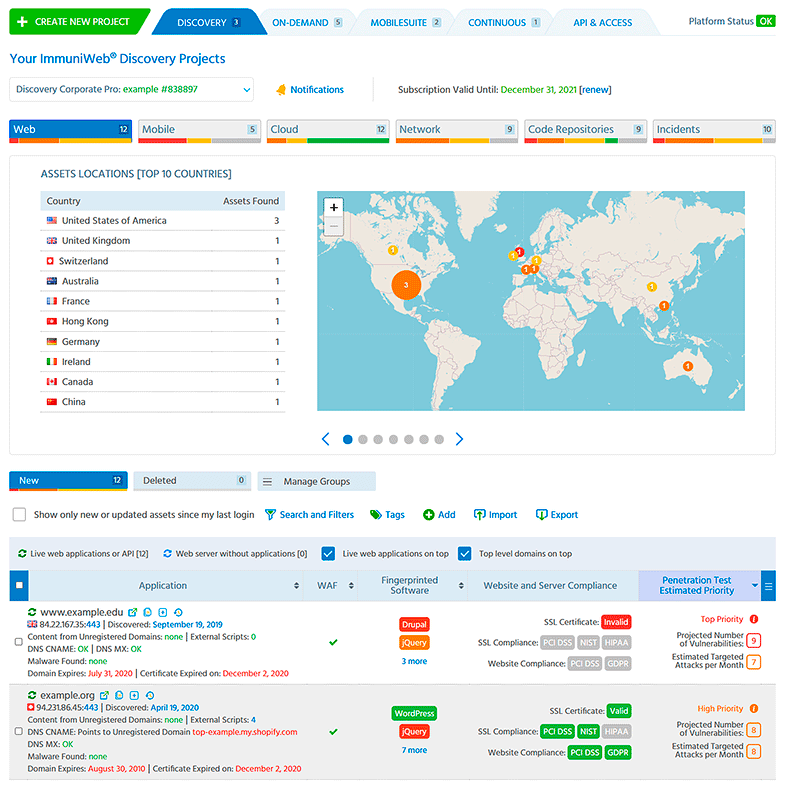Click the Export icon
Screen dimensions: 785x791
541,515
